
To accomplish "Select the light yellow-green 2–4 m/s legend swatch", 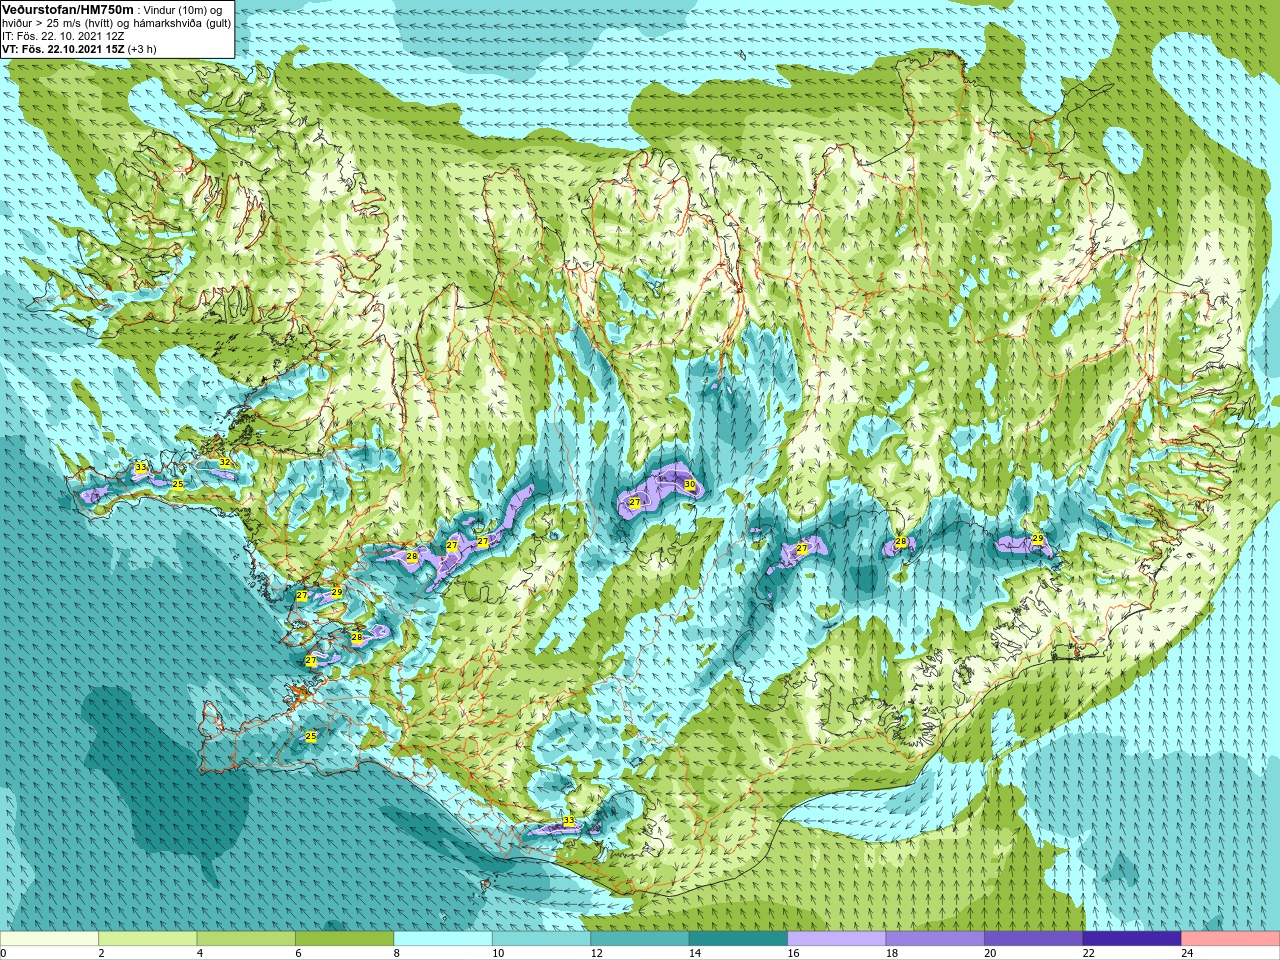I will click(x=148, y=939).
